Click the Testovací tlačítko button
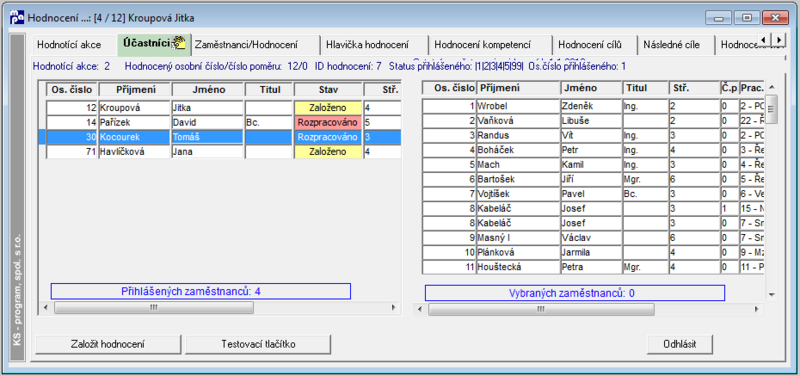The image size is (800, 376). [258, 344]
